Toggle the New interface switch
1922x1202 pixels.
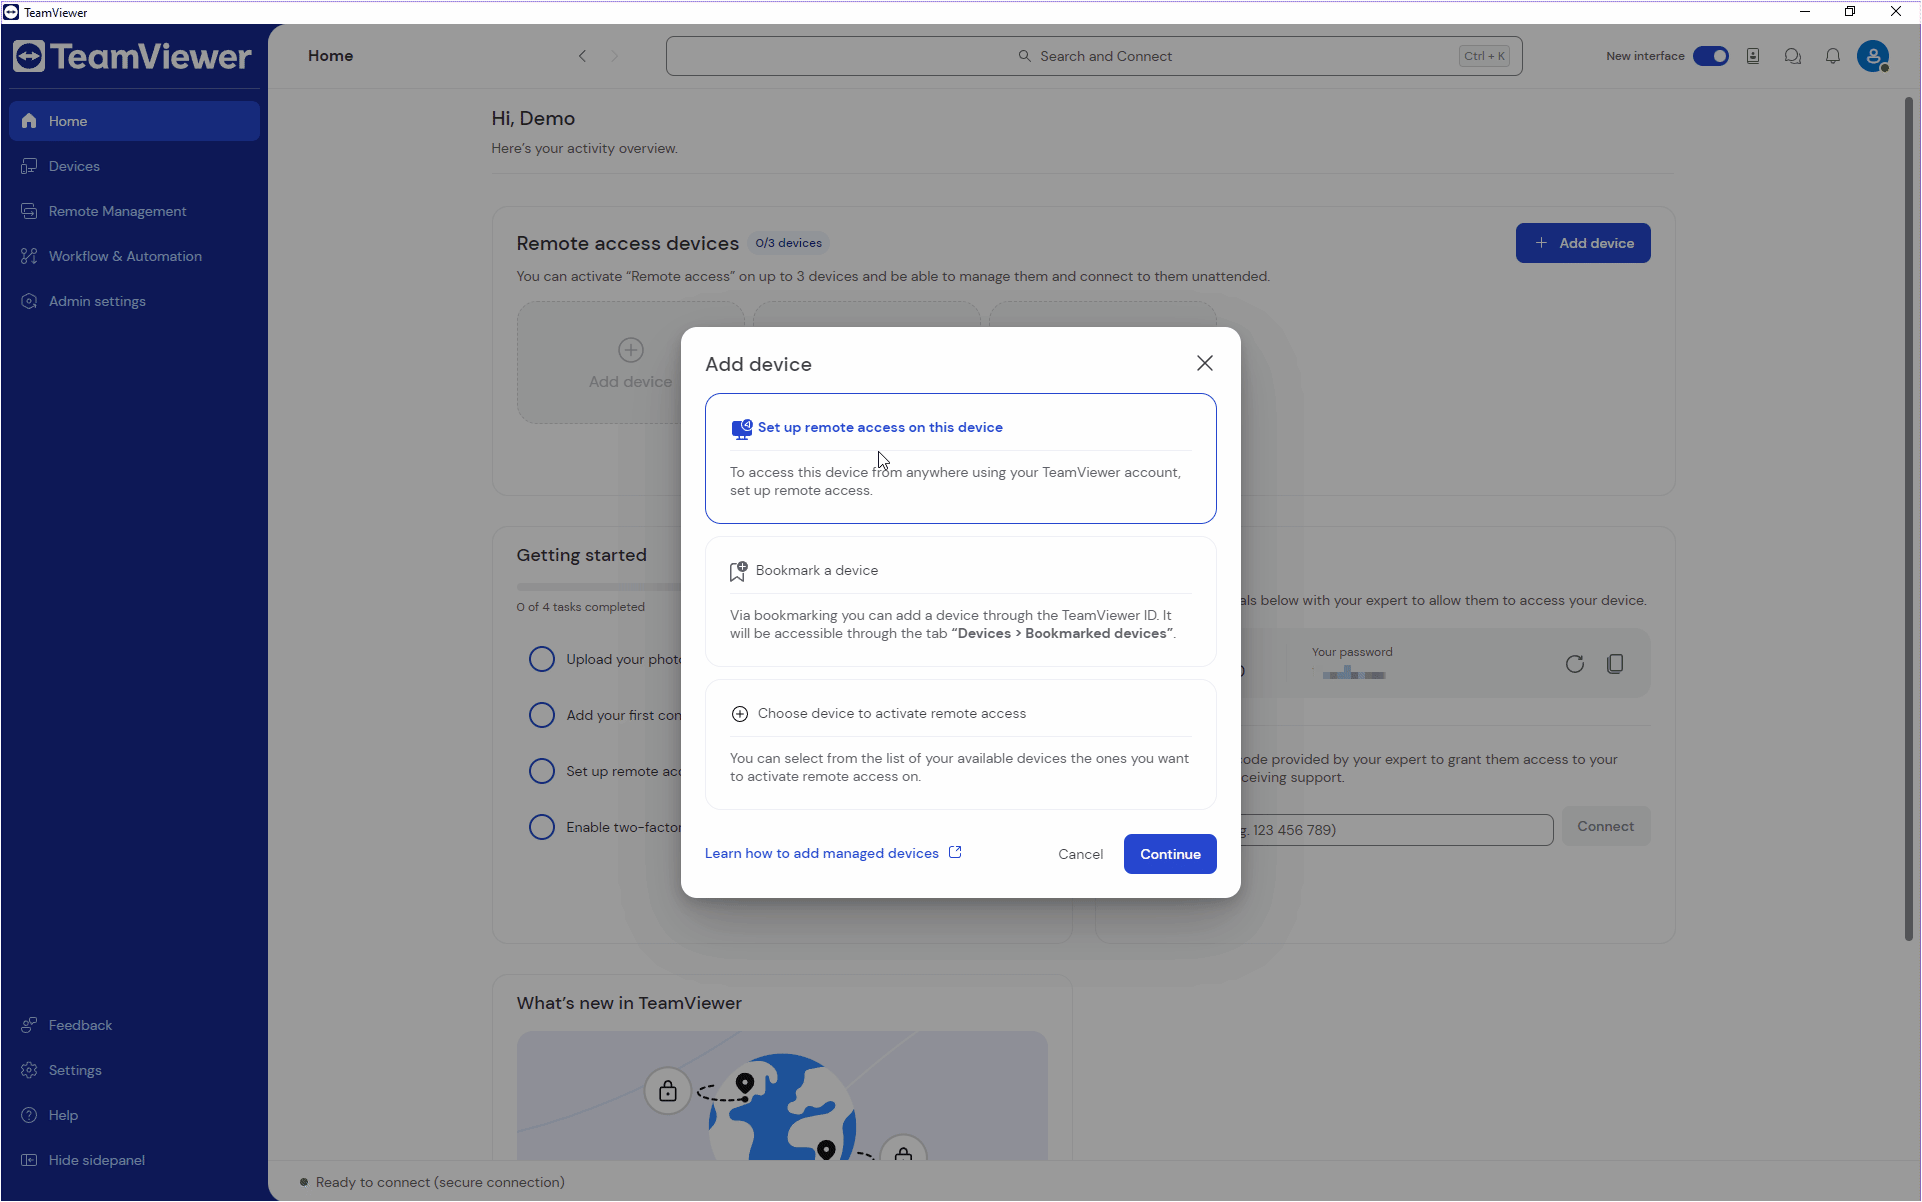click(x=1710, y=56)
